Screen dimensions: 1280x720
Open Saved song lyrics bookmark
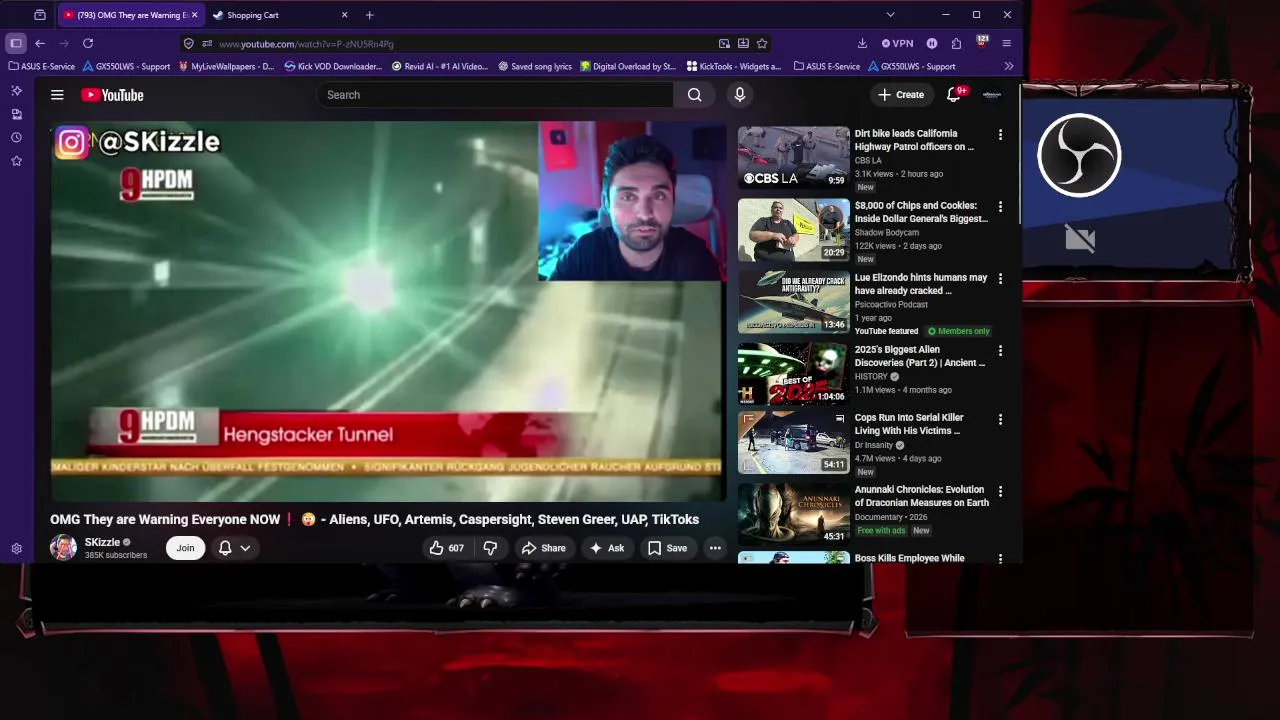point(535,66)
